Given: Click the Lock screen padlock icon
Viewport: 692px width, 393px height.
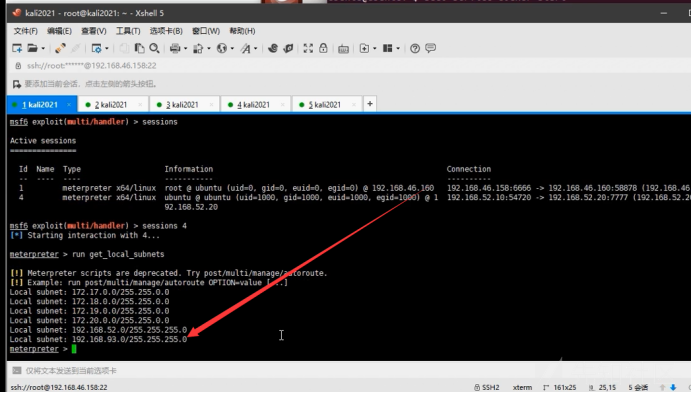Looking at the screenshot, I should pyautogui.click(x=323, y=48).
